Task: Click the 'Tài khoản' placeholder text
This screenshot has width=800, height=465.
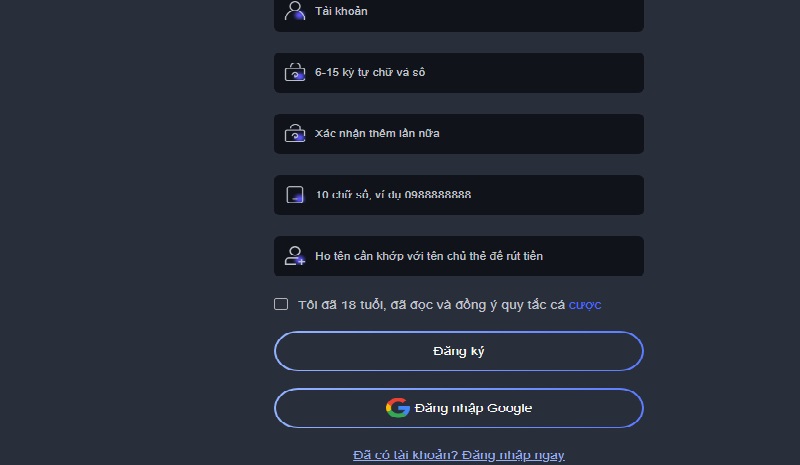Action: pyautogui.click(x=341, y=12)
